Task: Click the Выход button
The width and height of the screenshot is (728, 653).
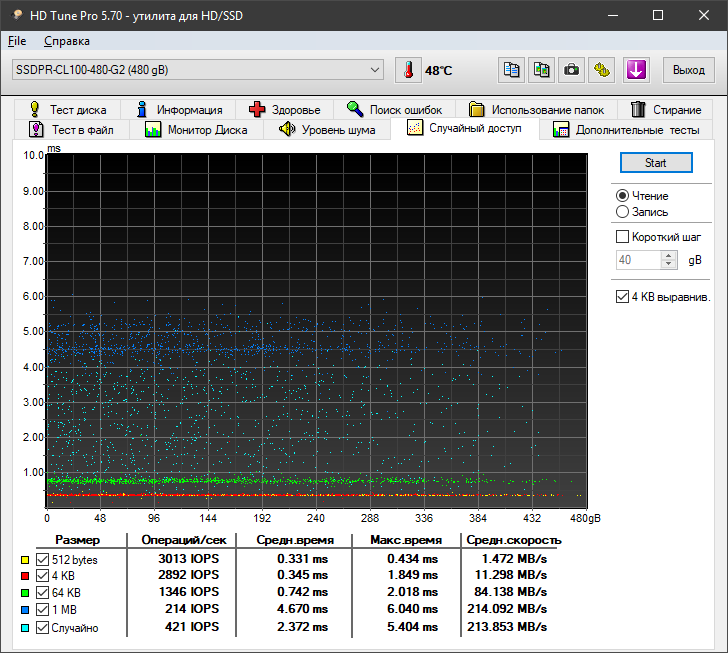Action: click(689, 70)
